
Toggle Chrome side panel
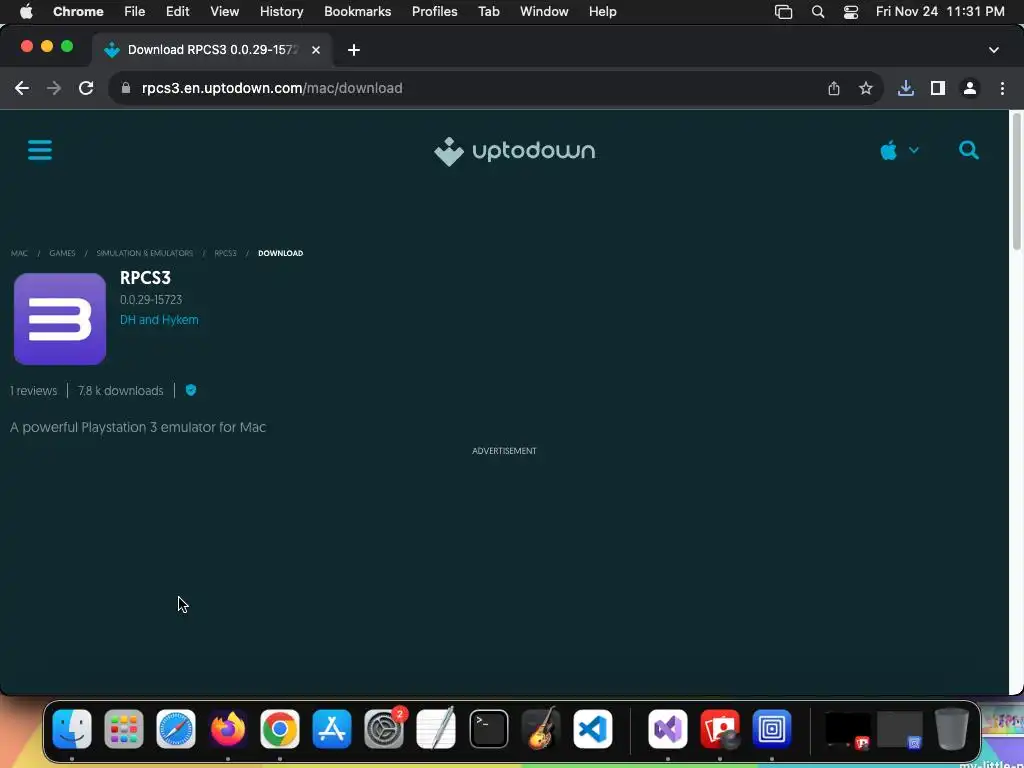[x=938, y=88]
